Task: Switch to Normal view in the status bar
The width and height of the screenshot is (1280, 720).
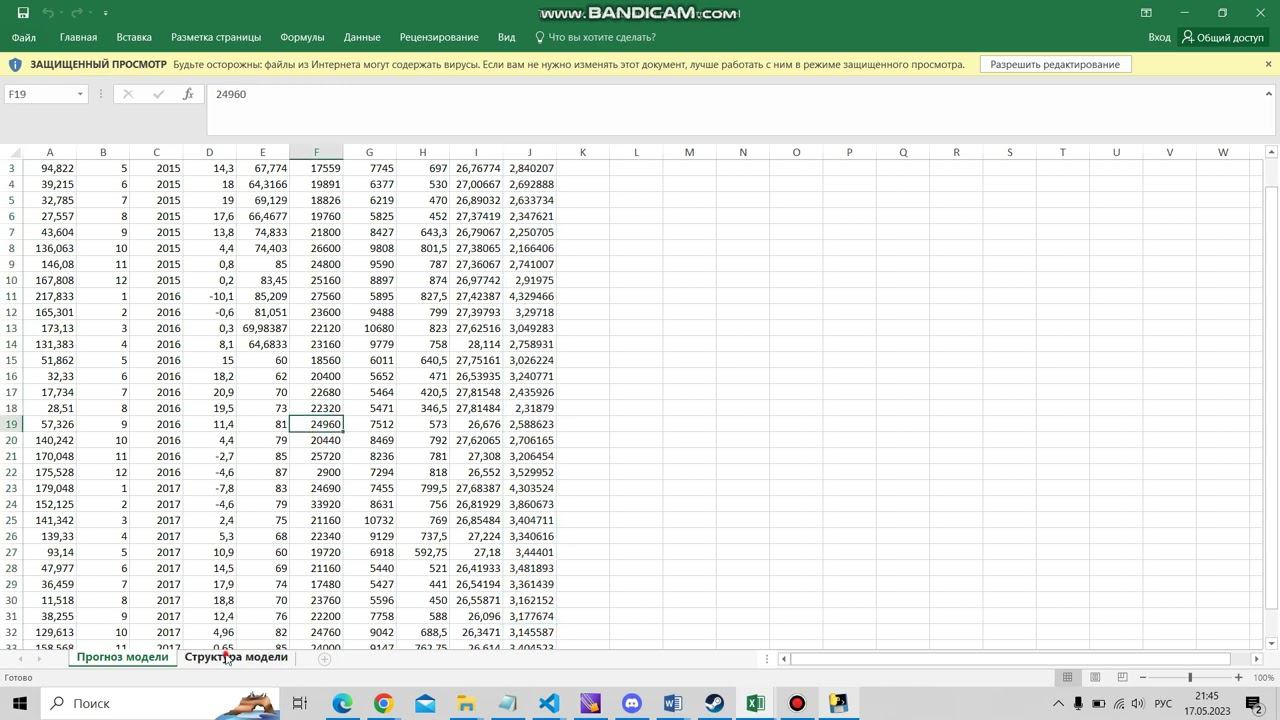Action: 1067,677
